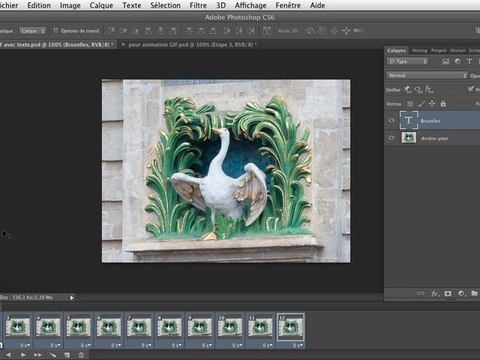Add a layer style with fx icon
The width and height of the screenshot is (480, 360).
click(435, 293)
